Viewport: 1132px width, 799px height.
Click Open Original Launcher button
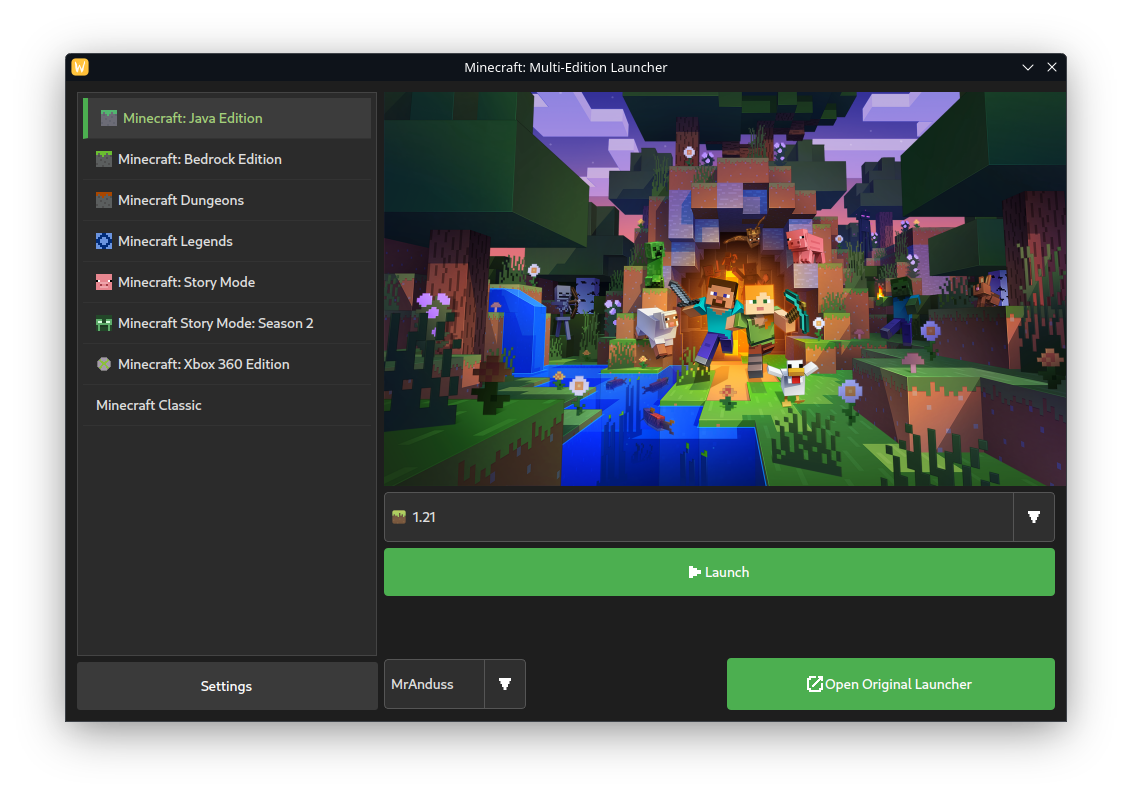click(891, 684)
